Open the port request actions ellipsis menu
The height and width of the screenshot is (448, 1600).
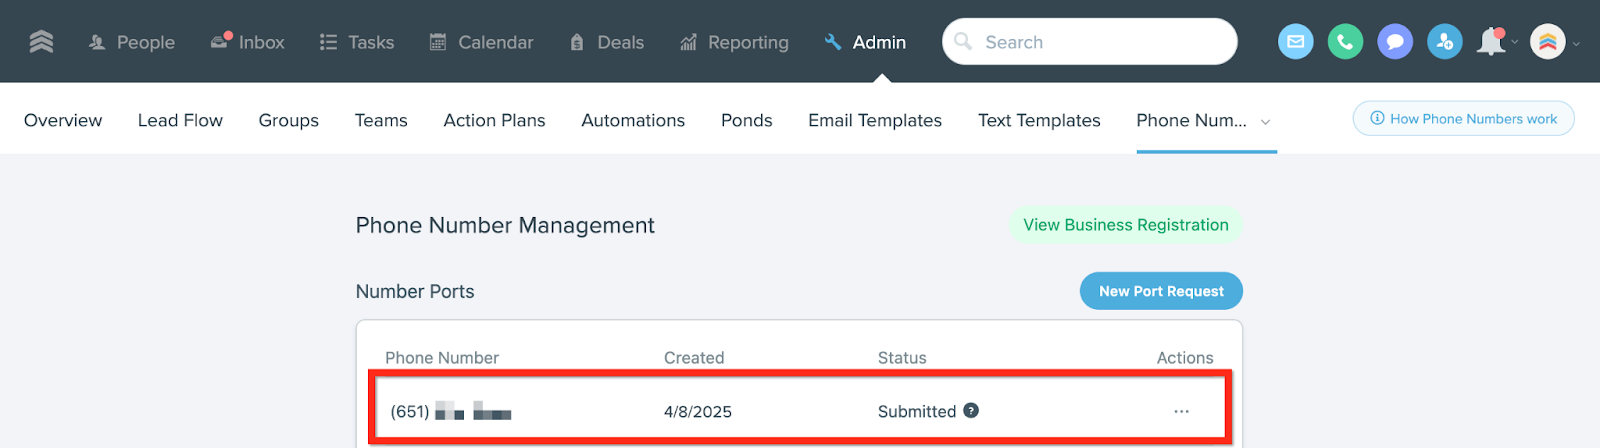(x=1181, y=411)
